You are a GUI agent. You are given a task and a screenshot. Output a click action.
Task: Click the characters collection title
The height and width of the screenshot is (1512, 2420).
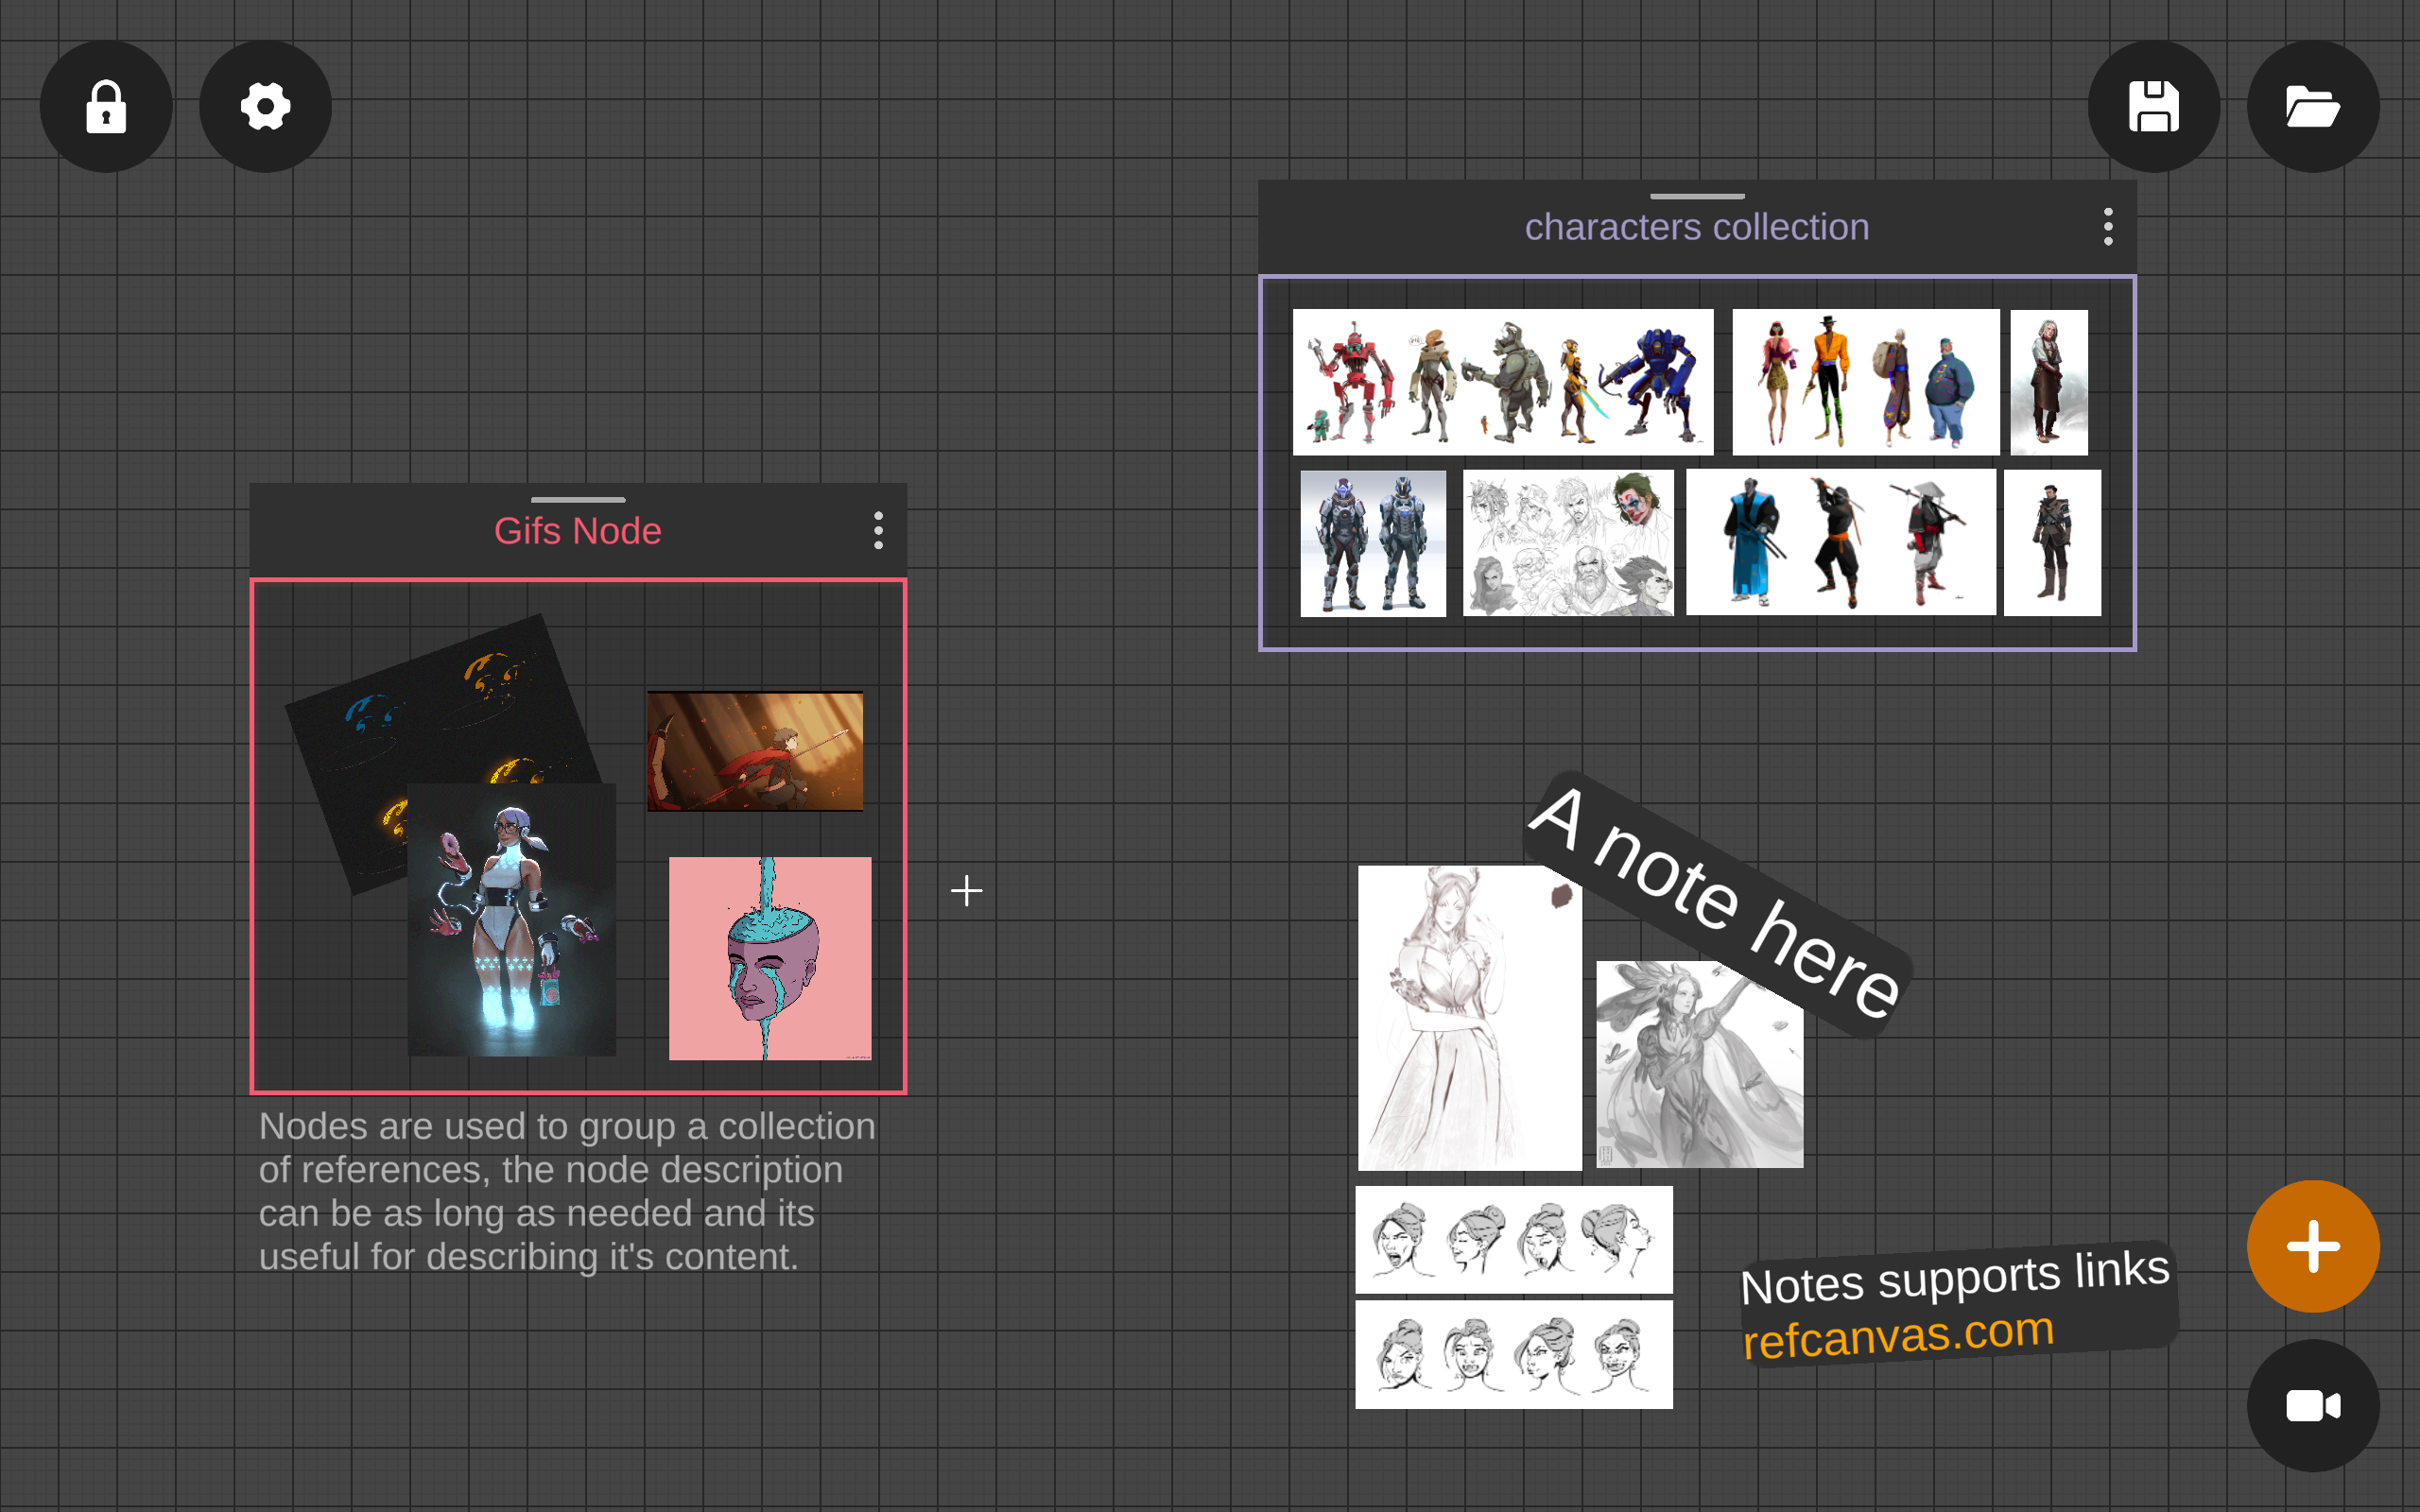(1697, 227)
